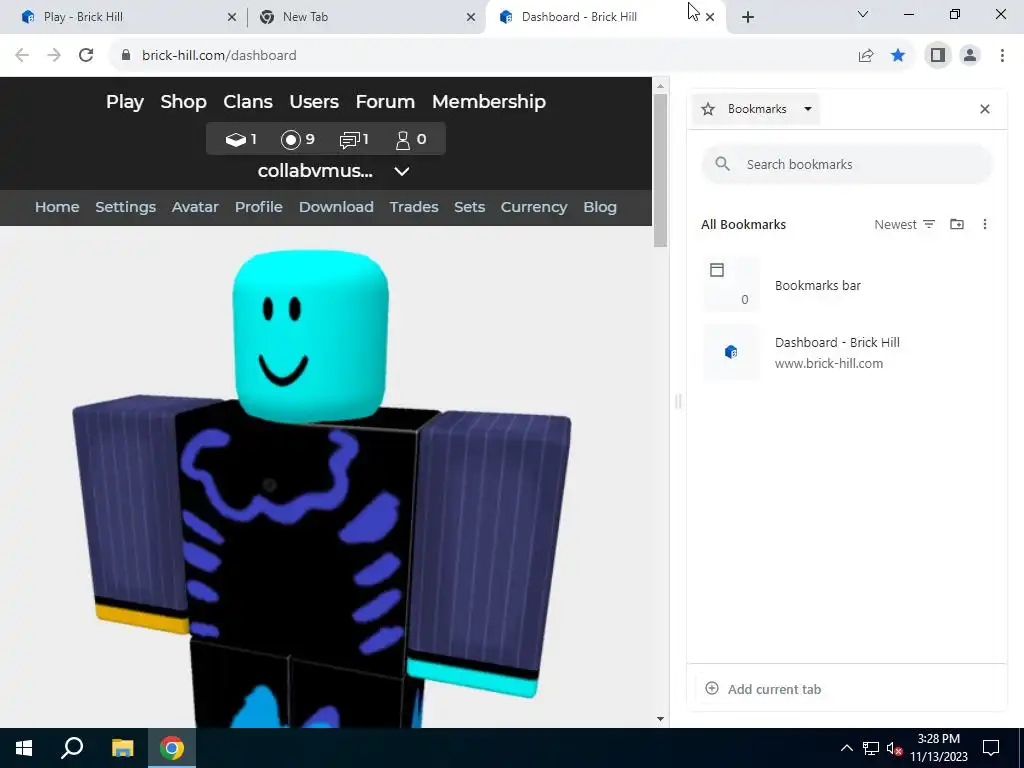The image size is (1024, 768).
Task: Open the All Bookmarks three-dot menu
Action: click(x=985, y=224)
